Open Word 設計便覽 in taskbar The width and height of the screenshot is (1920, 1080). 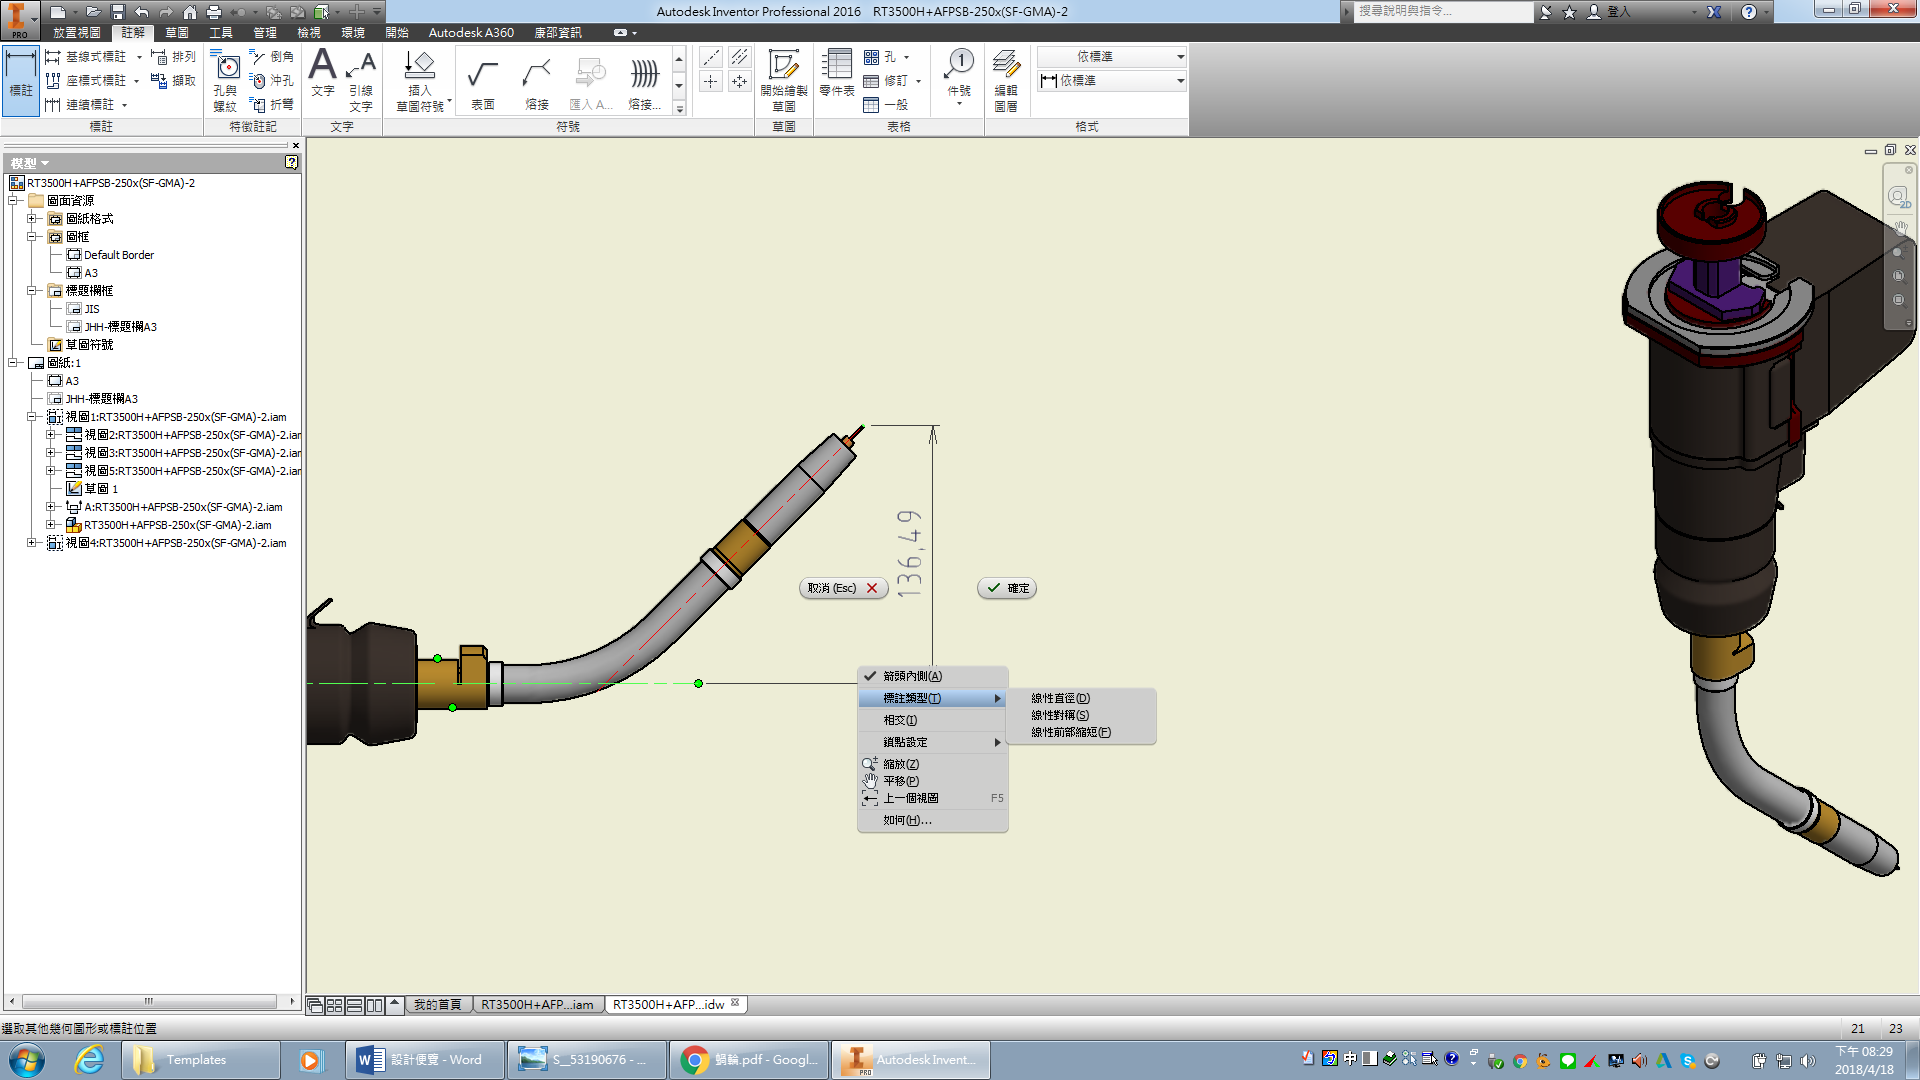pyautogui.click(x=424, y=1060)
